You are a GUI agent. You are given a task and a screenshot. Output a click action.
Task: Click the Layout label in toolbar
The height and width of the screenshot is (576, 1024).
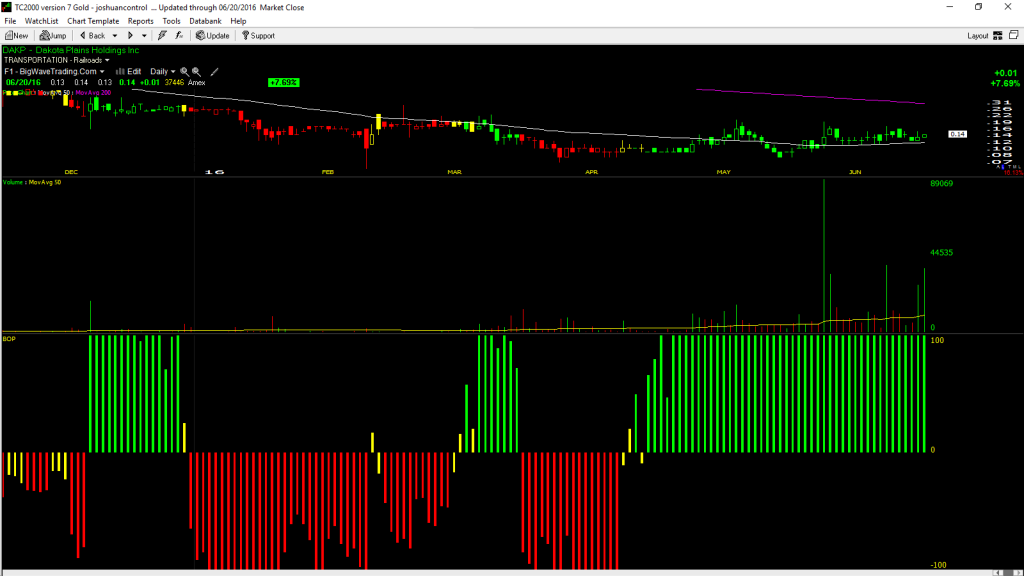[x=978, y=36]
